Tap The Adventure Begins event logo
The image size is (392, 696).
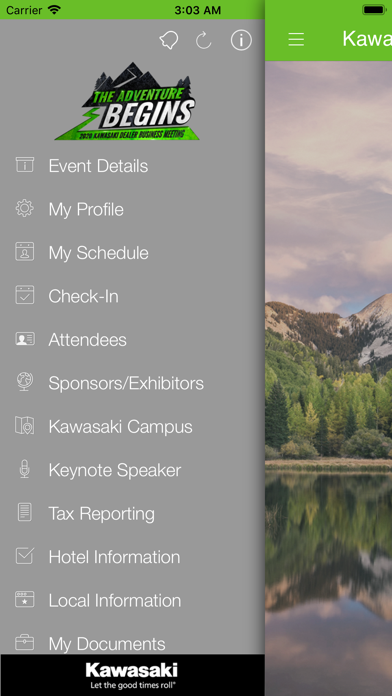click(127, 101)
